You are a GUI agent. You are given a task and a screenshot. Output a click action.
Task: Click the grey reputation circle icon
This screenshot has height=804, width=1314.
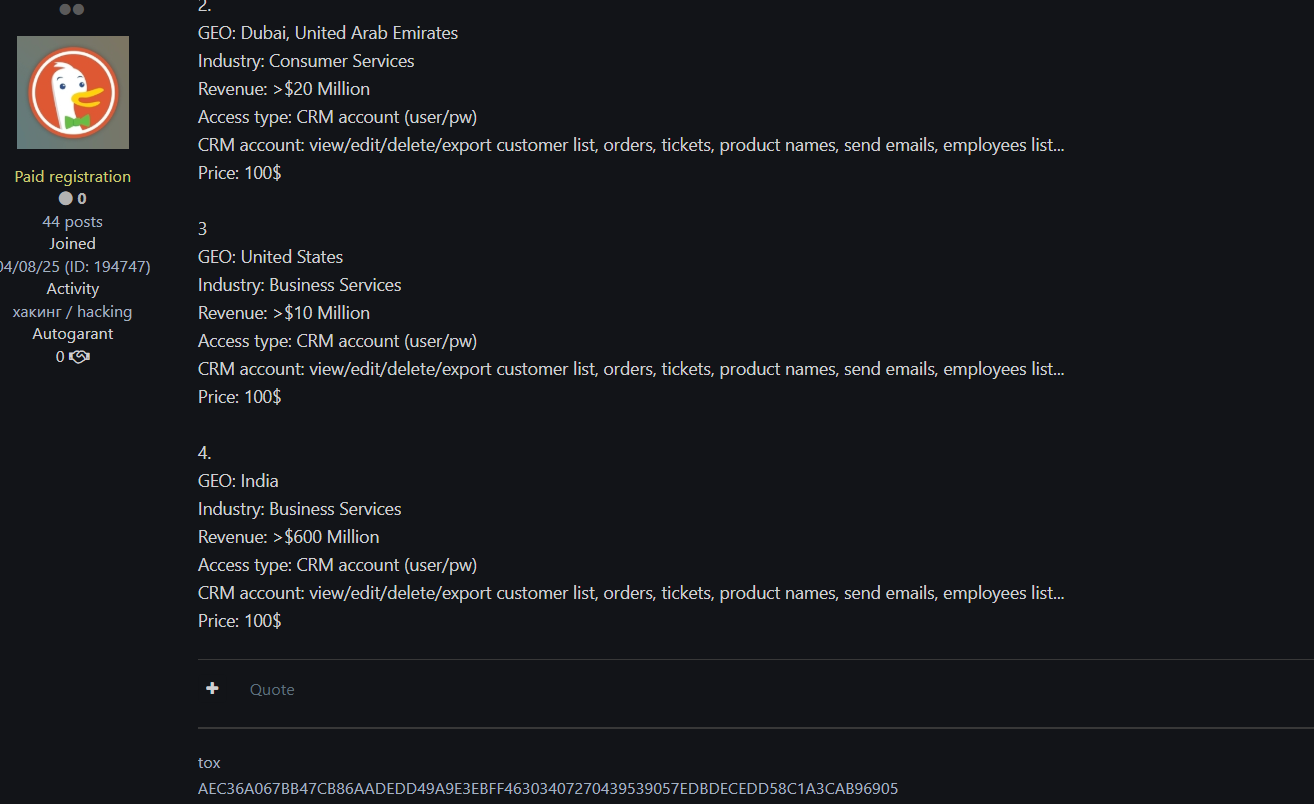tap(65, 199)
